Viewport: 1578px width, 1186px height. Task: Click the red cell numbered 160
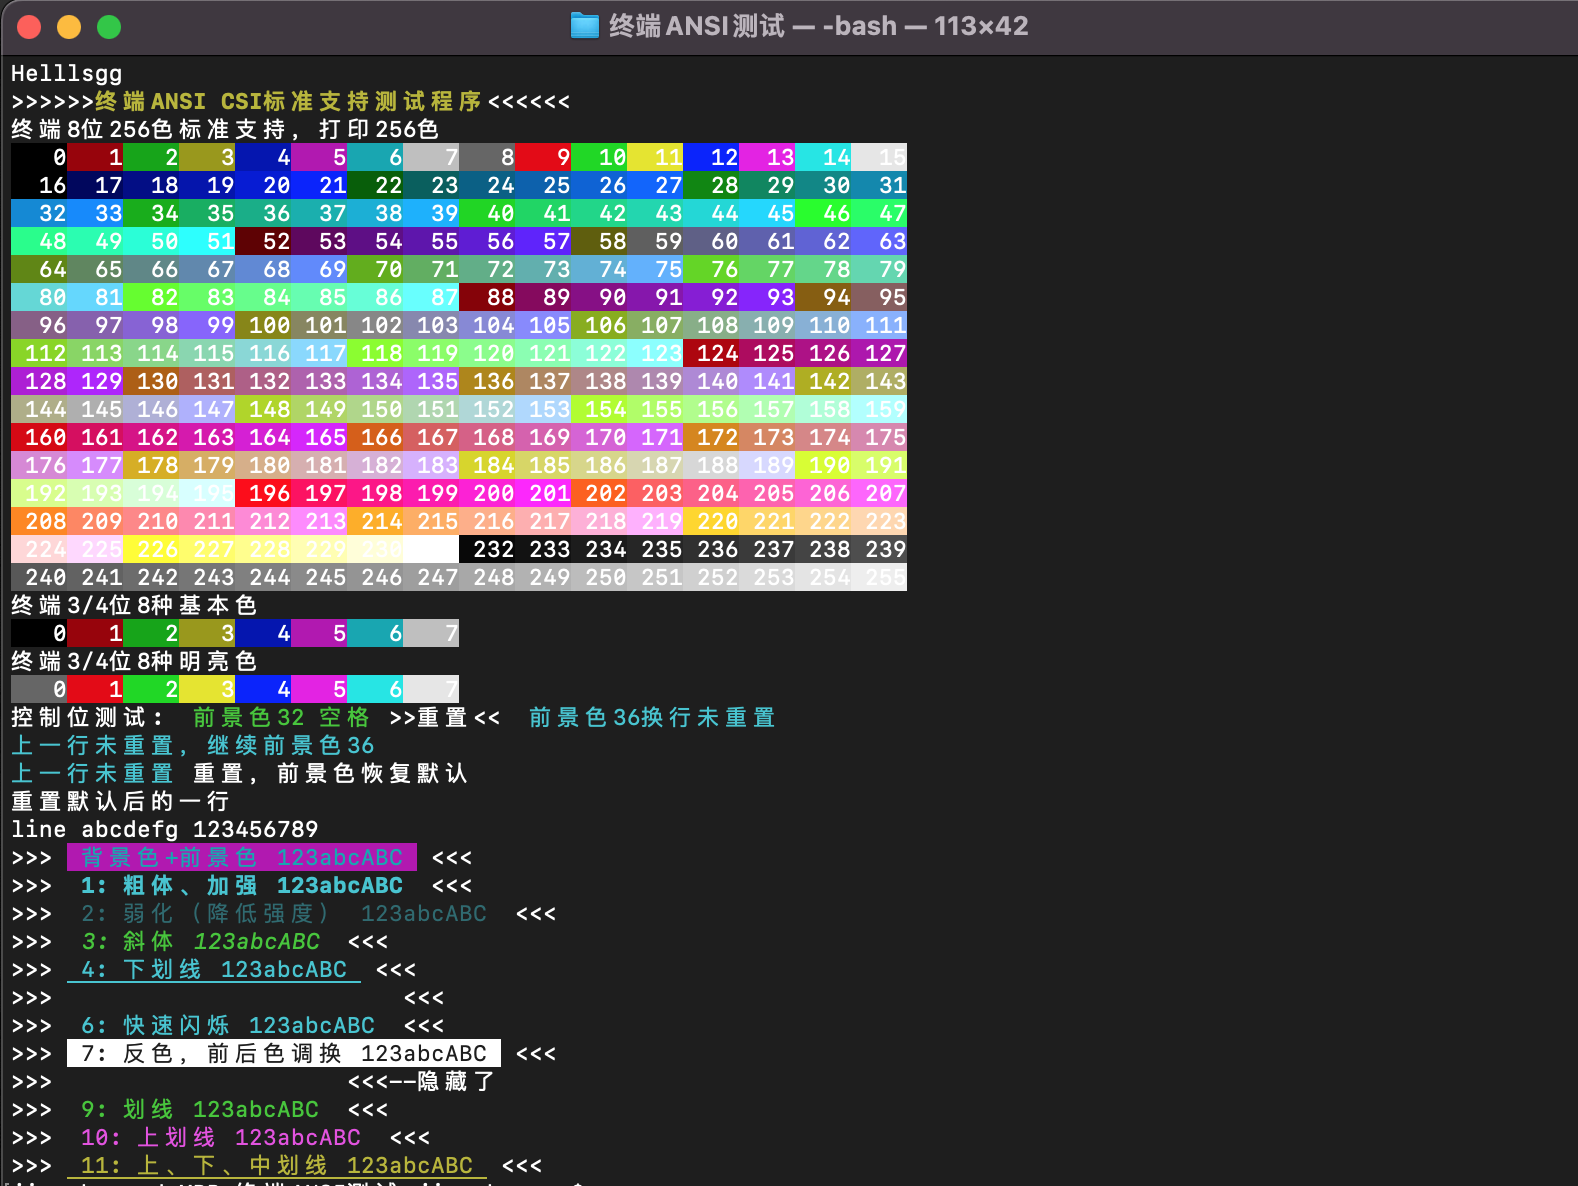point(39,437)
